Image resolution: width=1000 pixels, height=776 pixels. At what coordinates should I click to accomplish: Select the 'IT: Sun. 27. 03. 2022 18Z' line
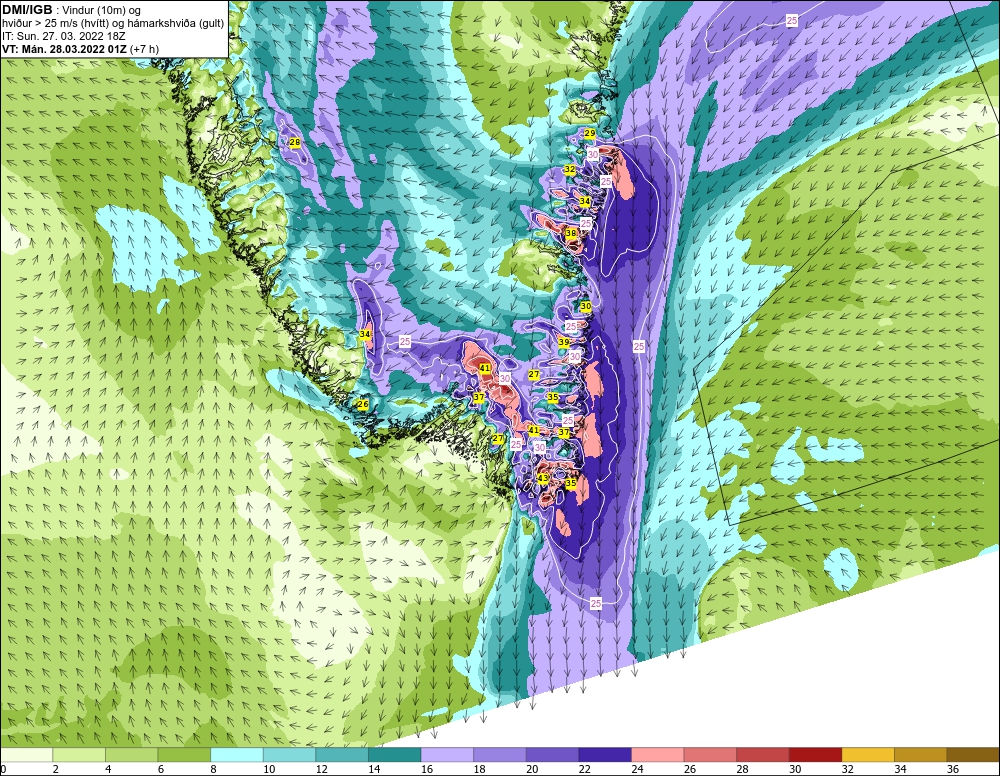pos(64,36)
